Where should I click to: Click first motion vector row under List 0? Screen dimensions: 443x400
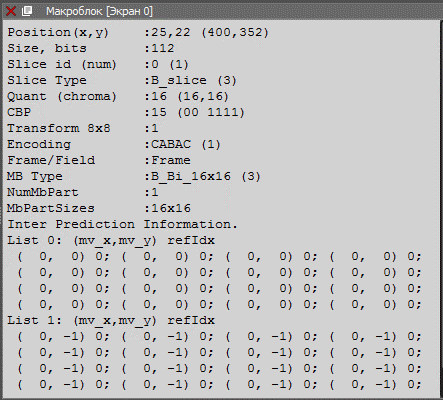(219, 256)
